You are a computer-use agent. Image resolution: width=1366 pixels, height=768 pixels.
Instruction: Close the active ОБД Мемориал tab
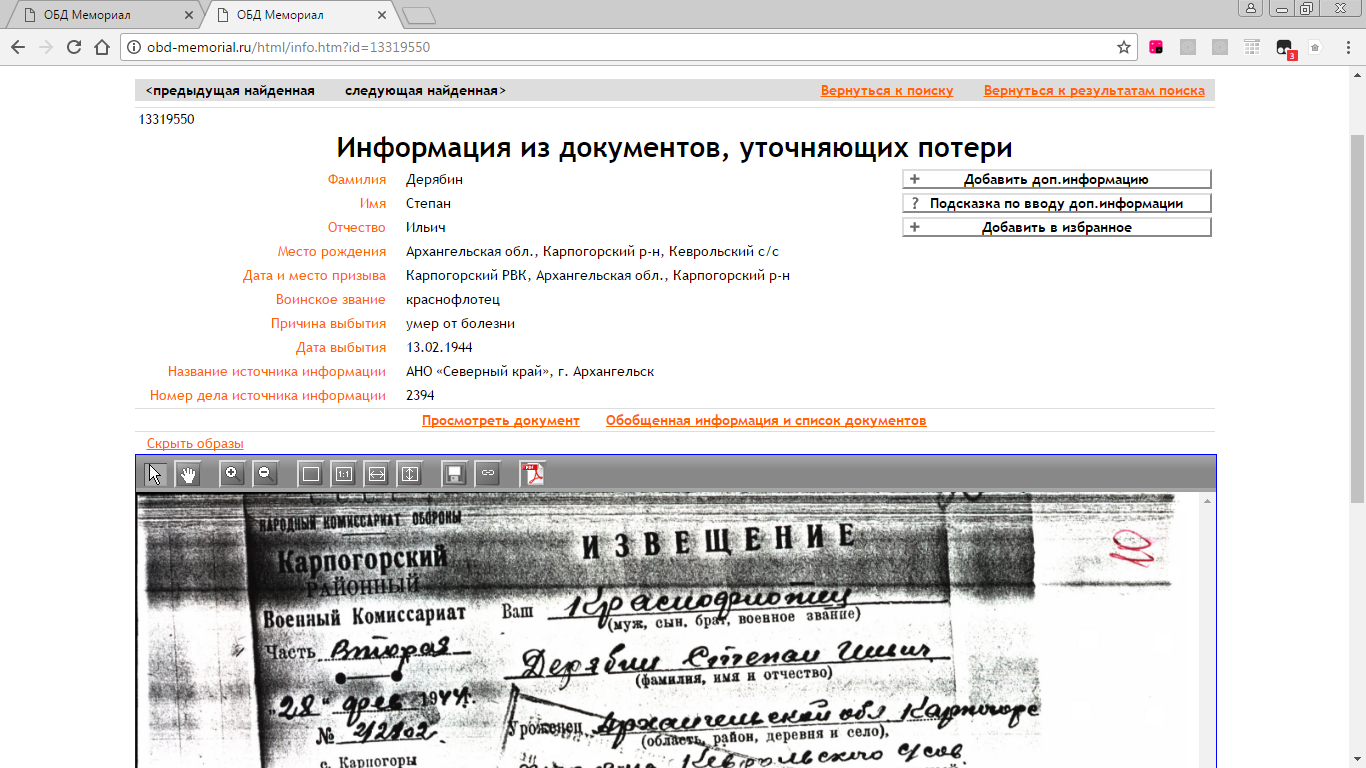[x=381, y=15]
